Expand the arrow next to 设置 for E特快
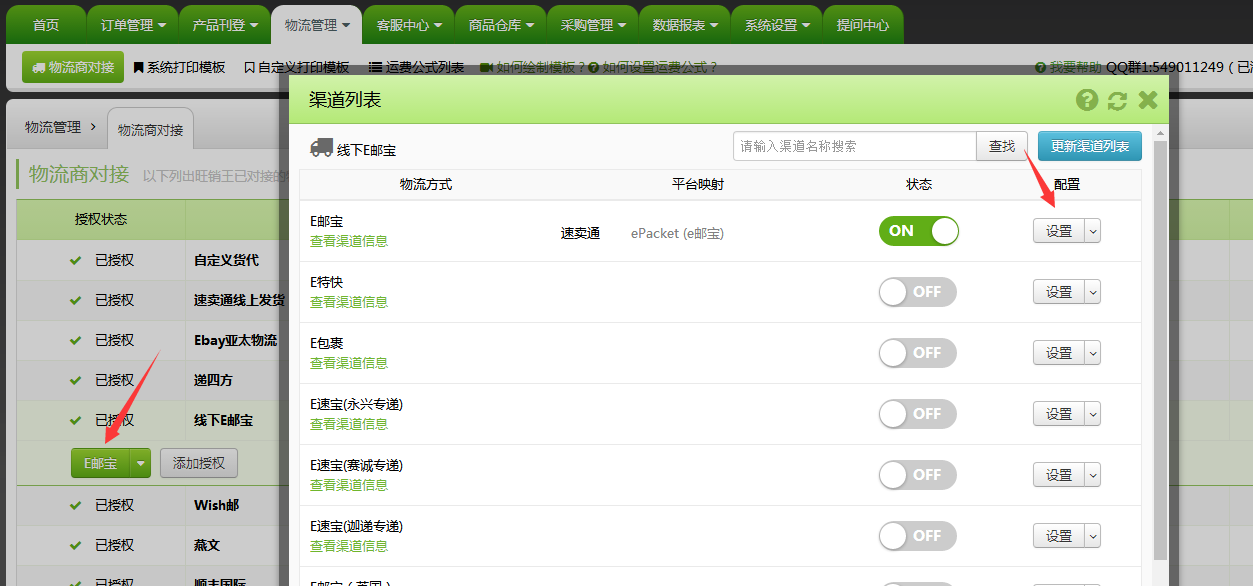 tap(1093, 292)
